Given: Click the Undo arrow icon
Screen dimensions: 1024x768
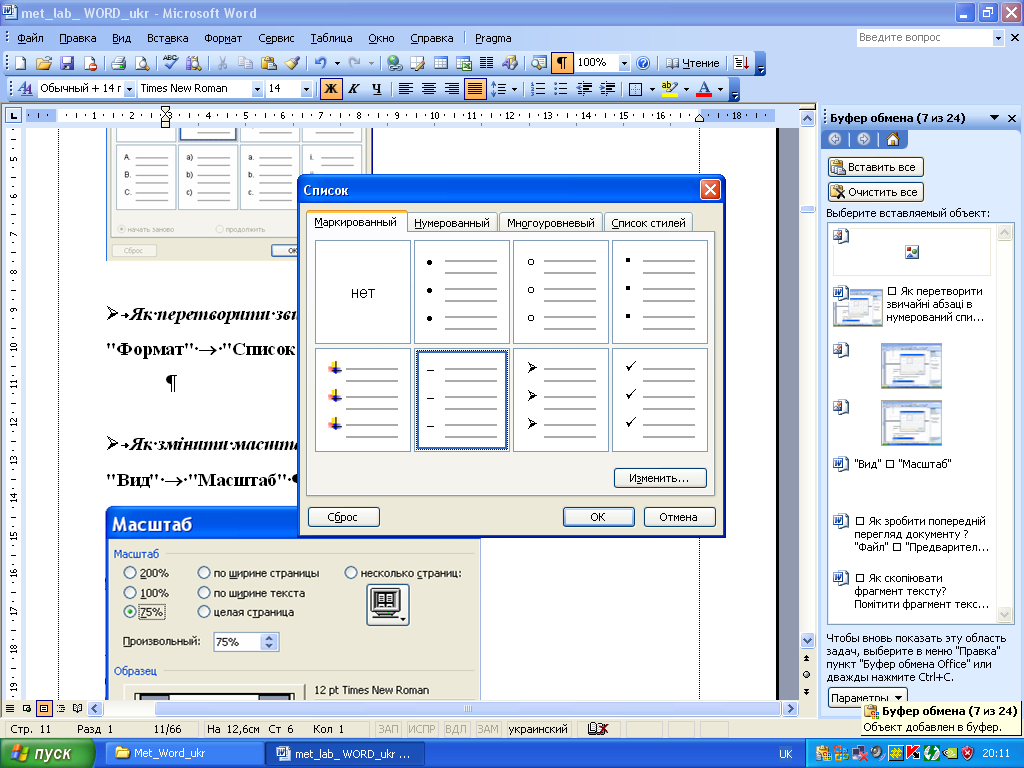Looking at the screenshot, I should tap(320, 63).
